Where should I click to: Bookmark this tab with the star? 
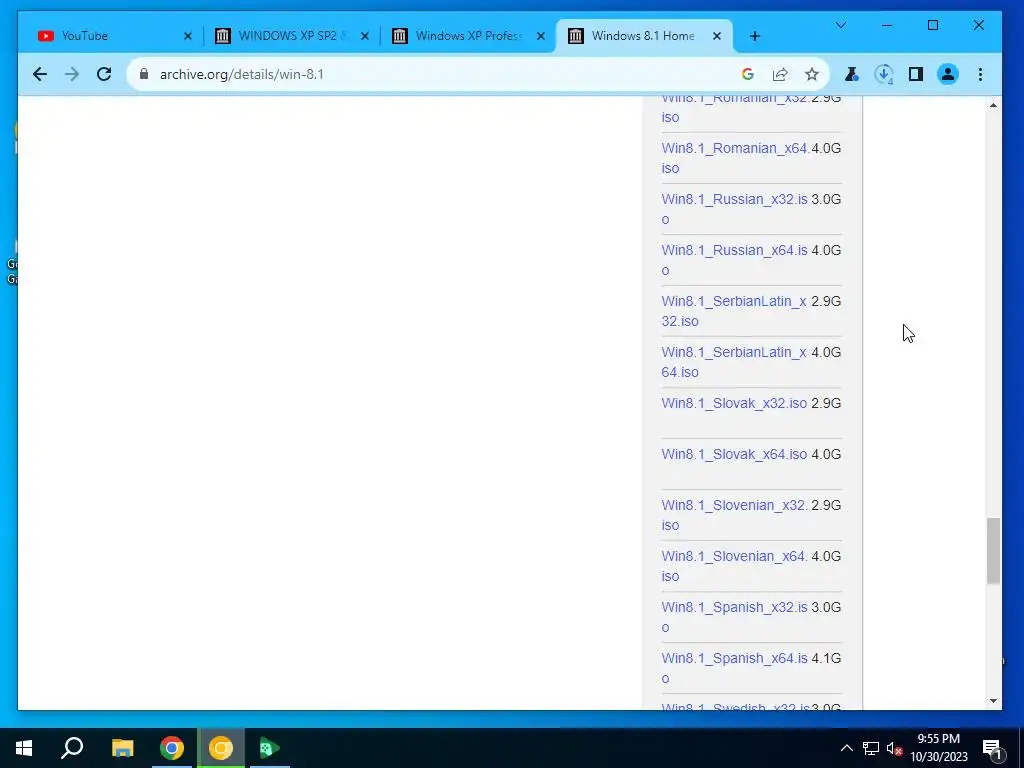coord(812,74)
